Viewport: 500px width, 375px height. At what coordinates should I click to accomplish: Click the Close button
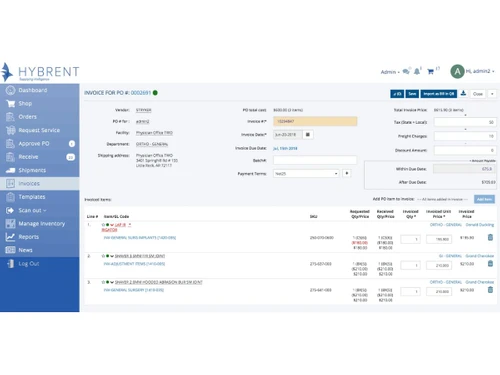pos(478,94)
